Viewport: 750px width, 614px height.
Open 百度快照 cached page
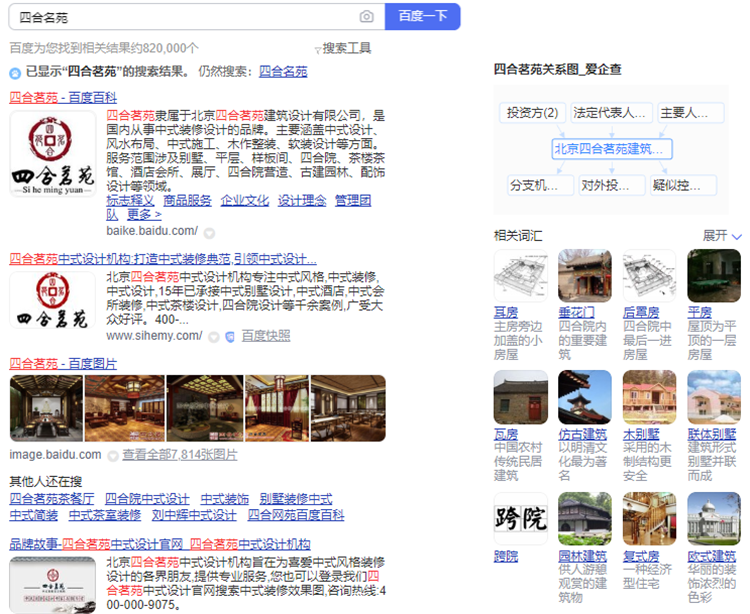click(265, 336)
